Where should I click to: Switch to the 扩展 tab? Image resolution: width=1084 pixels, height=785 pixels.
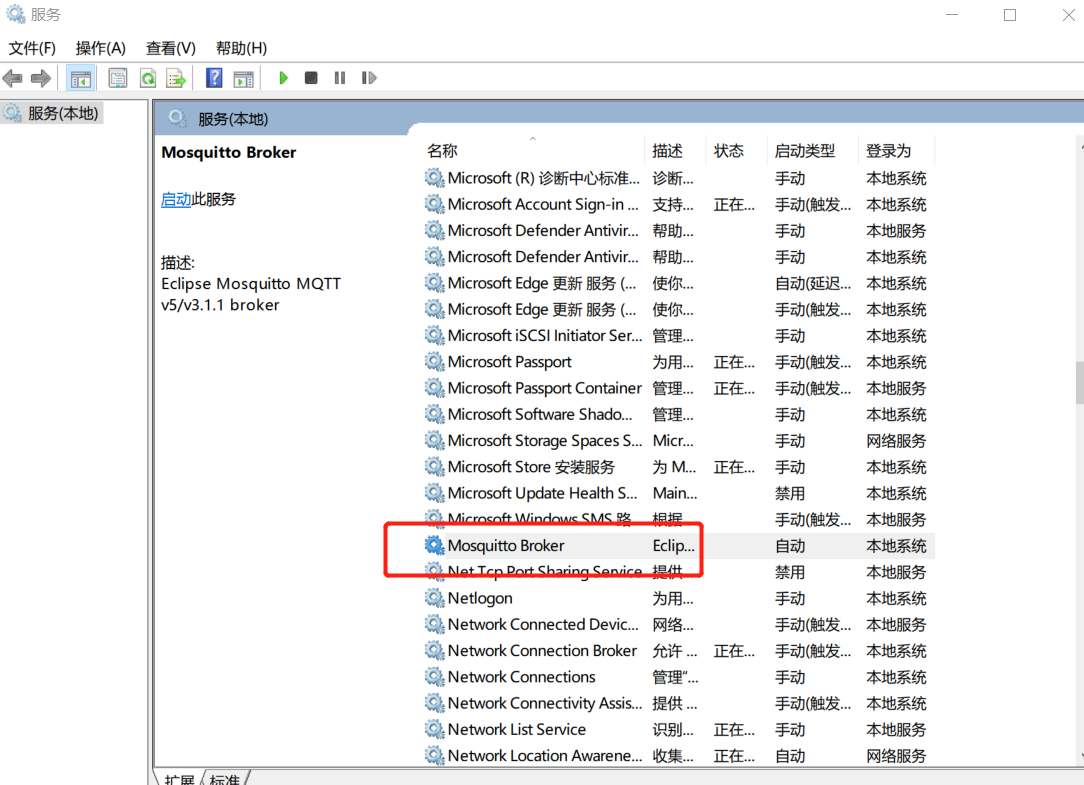179,779
